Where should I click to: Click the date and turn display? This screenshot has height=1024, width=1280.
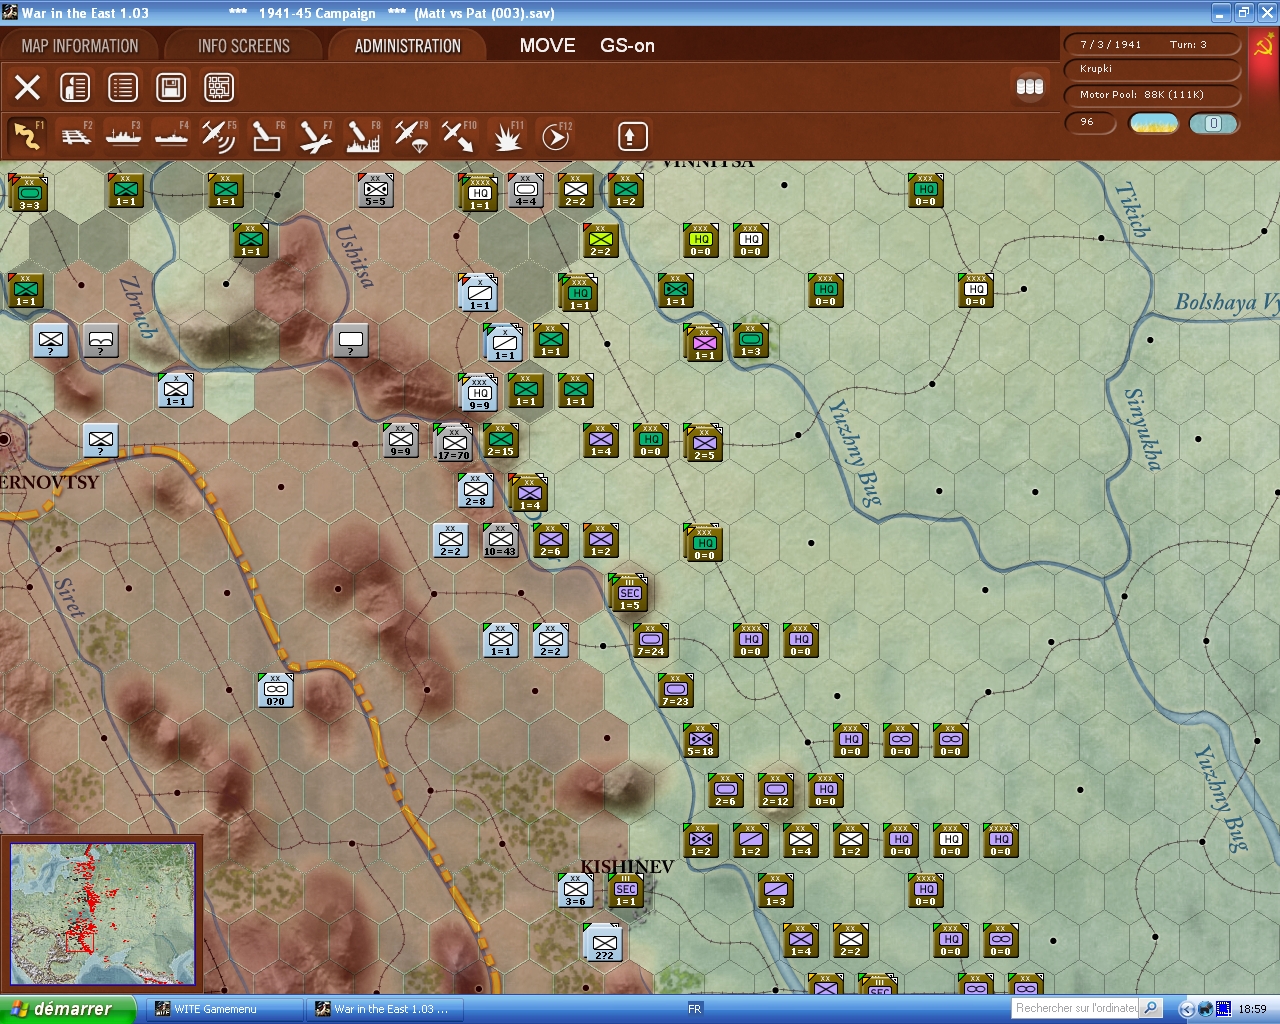tap(1152, 45)
